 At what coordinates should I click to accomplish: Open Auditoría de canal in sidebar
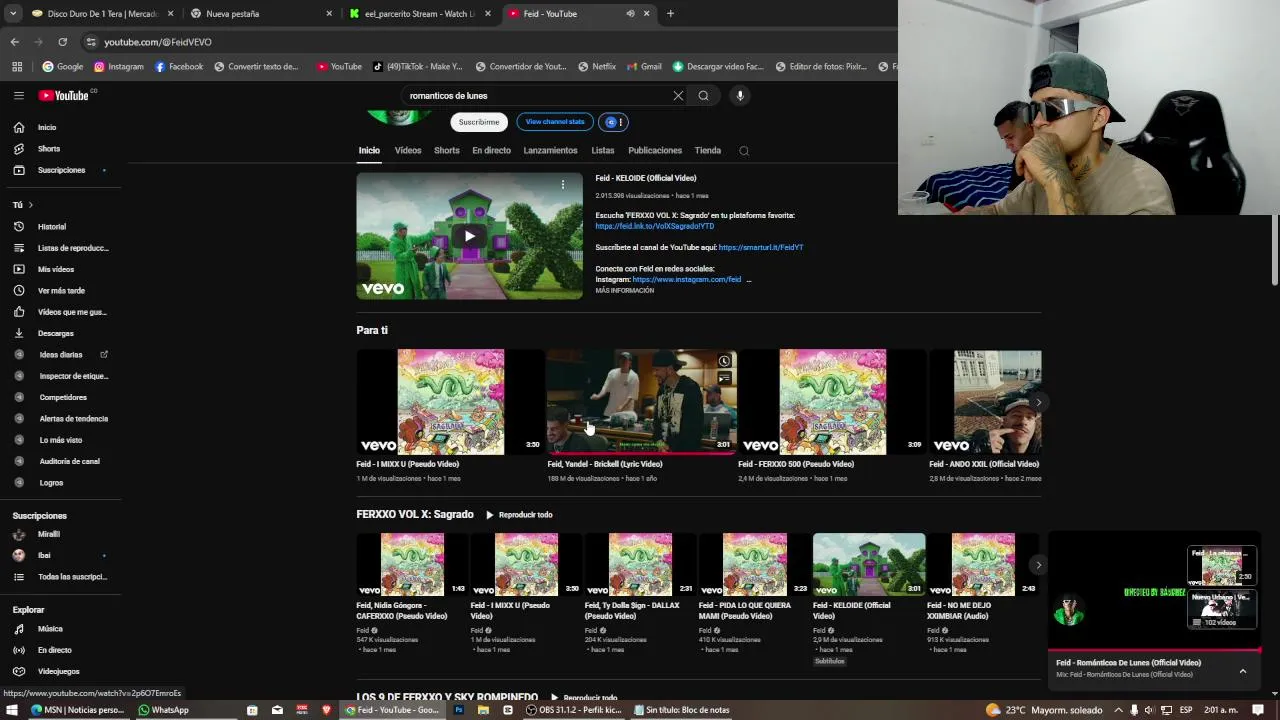pyautogui.click(x=69, y=461)
